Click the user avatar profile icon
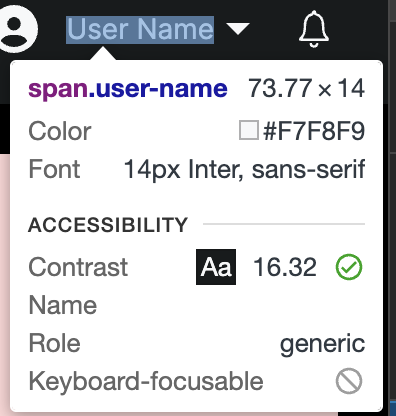The image size is (396, 416). pos(17,29)
